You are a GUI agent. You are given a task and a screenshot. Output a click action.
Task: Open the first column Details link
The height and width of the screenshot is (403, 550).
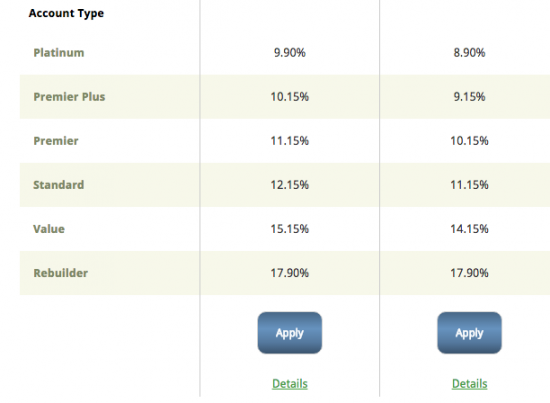click(x=290, y=384)
